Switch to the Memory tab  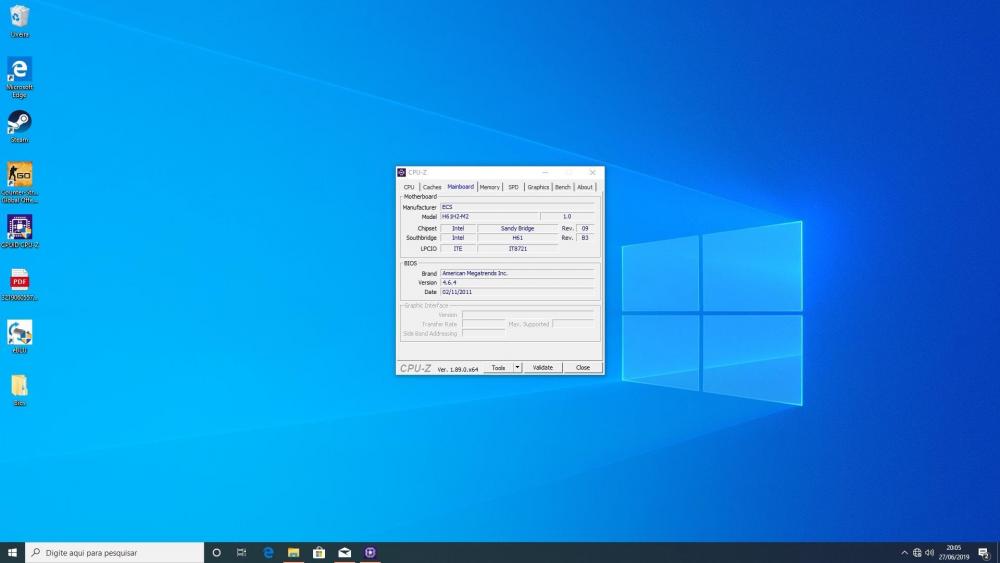[x=489, y=187]
